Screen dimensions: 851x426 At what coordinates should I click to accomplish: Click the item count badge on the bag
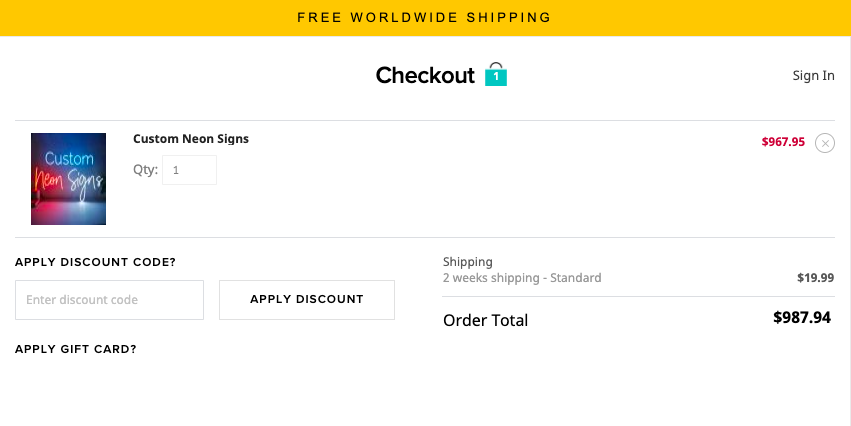[496, 77]
